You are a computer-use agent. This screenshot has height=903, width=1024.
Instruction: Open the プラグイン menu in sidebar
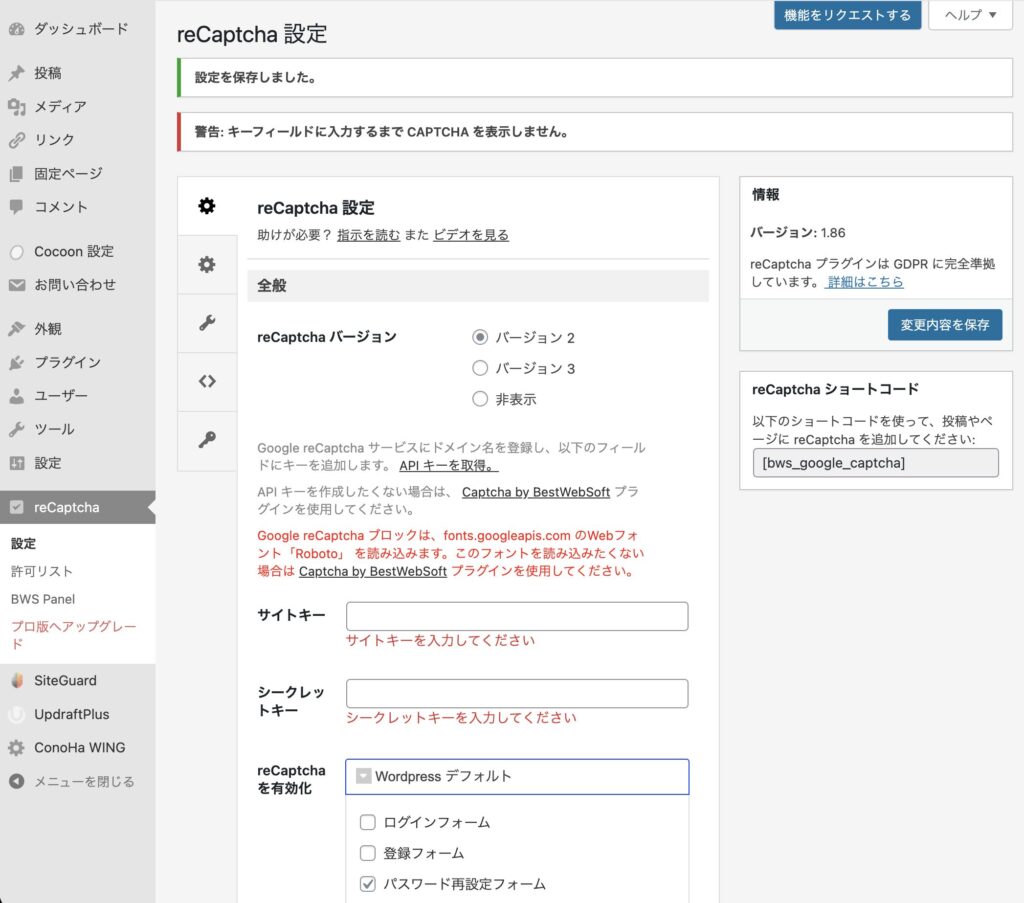(67, 362)
